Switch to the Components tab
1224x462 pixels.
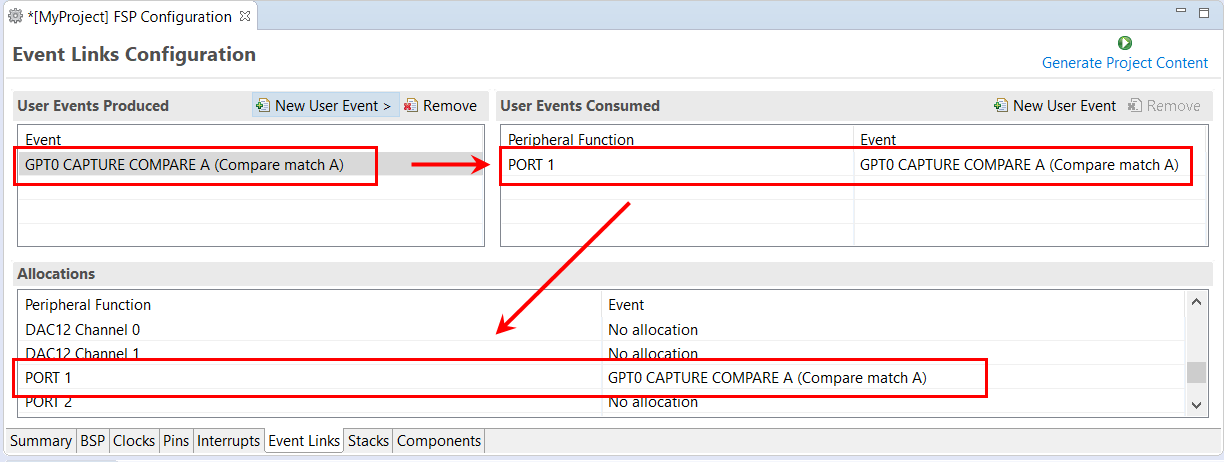[x=439, y=441]
